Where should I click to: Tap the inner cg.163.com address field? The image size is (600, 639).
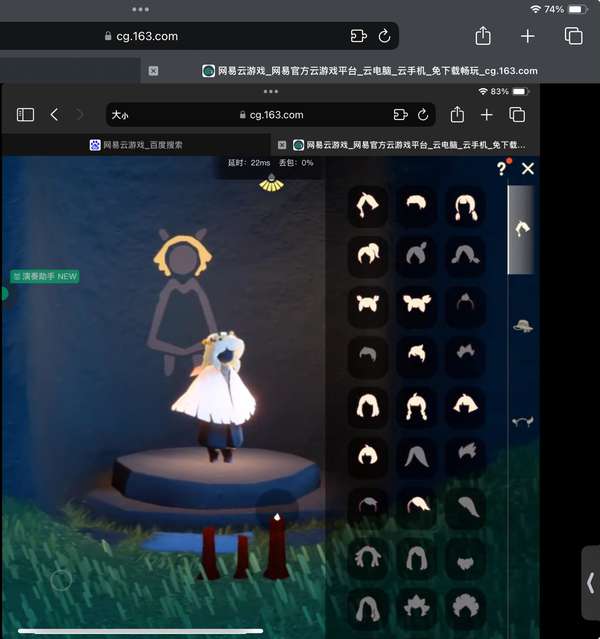click(271, 115)
